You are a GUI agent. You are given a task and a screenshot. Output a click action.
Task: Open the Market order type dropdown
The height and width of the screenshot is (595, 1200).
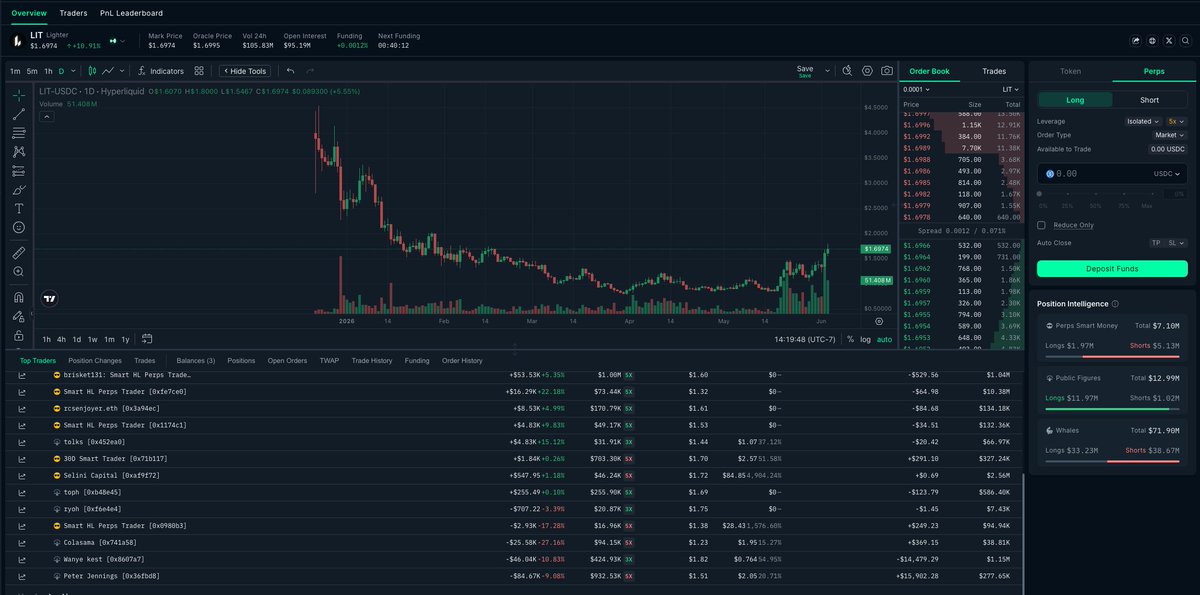1170,135
